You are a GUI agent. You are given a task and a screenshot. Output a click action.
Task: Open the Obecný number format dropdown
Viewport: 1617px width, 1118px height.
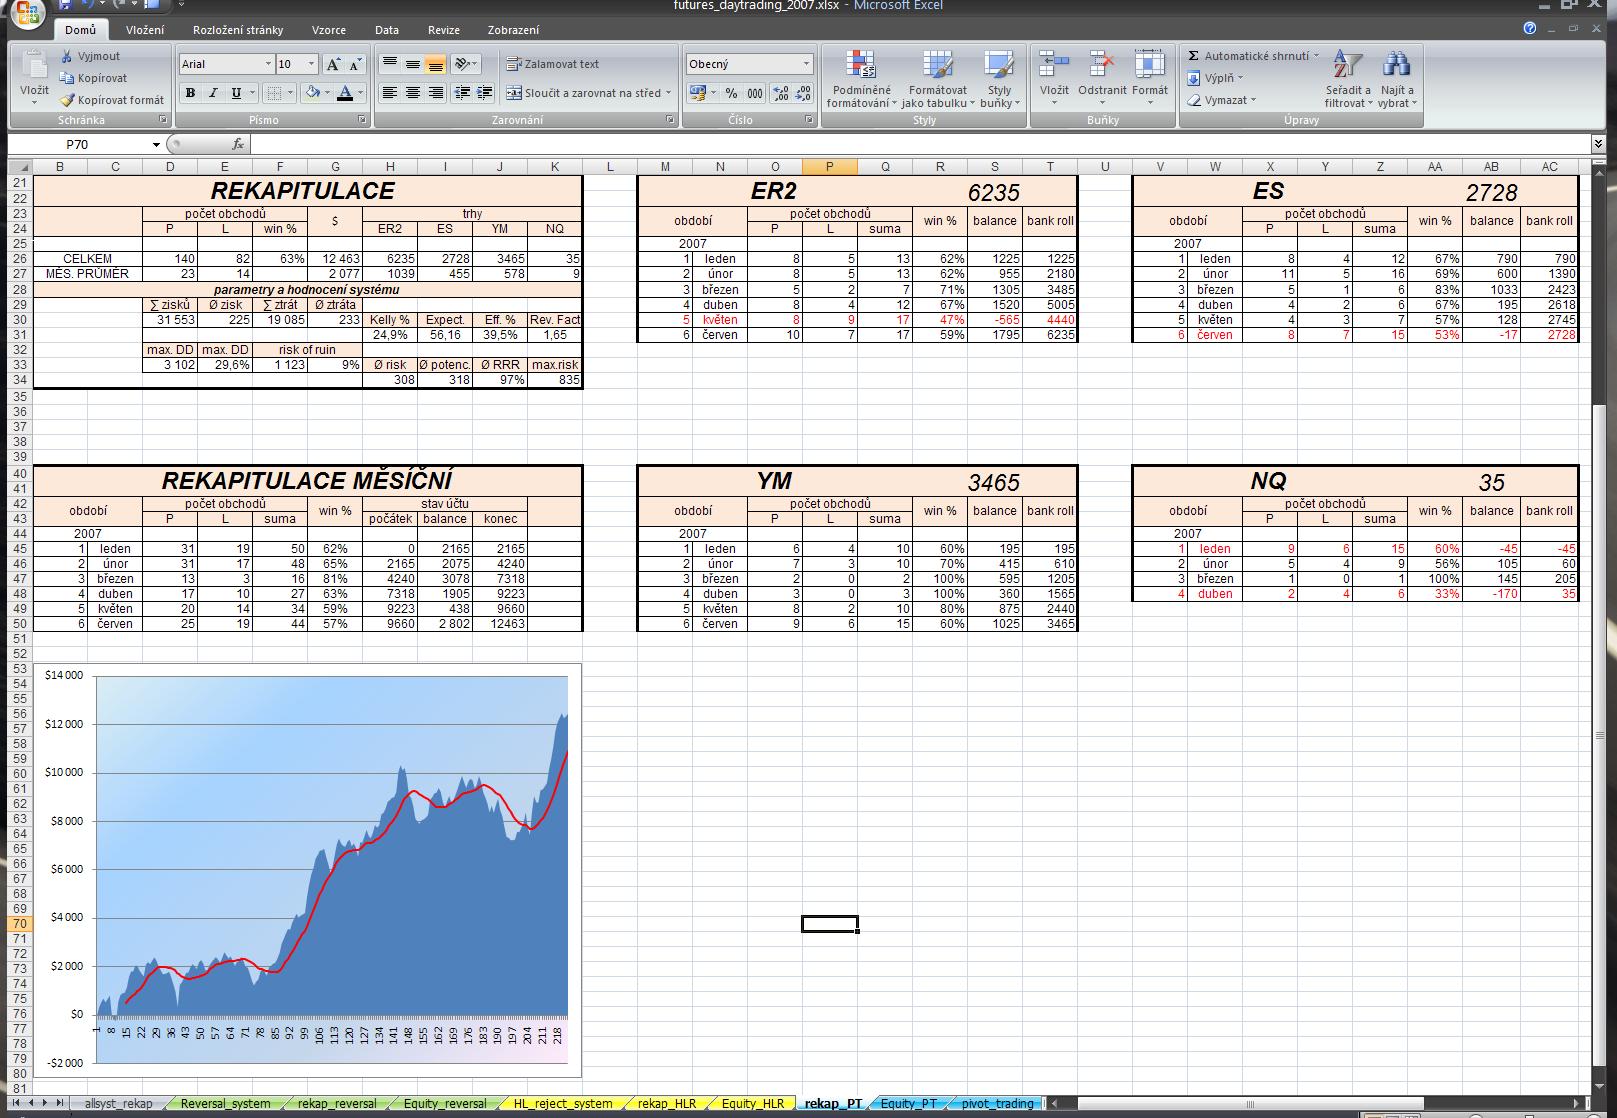pos(806,64)
